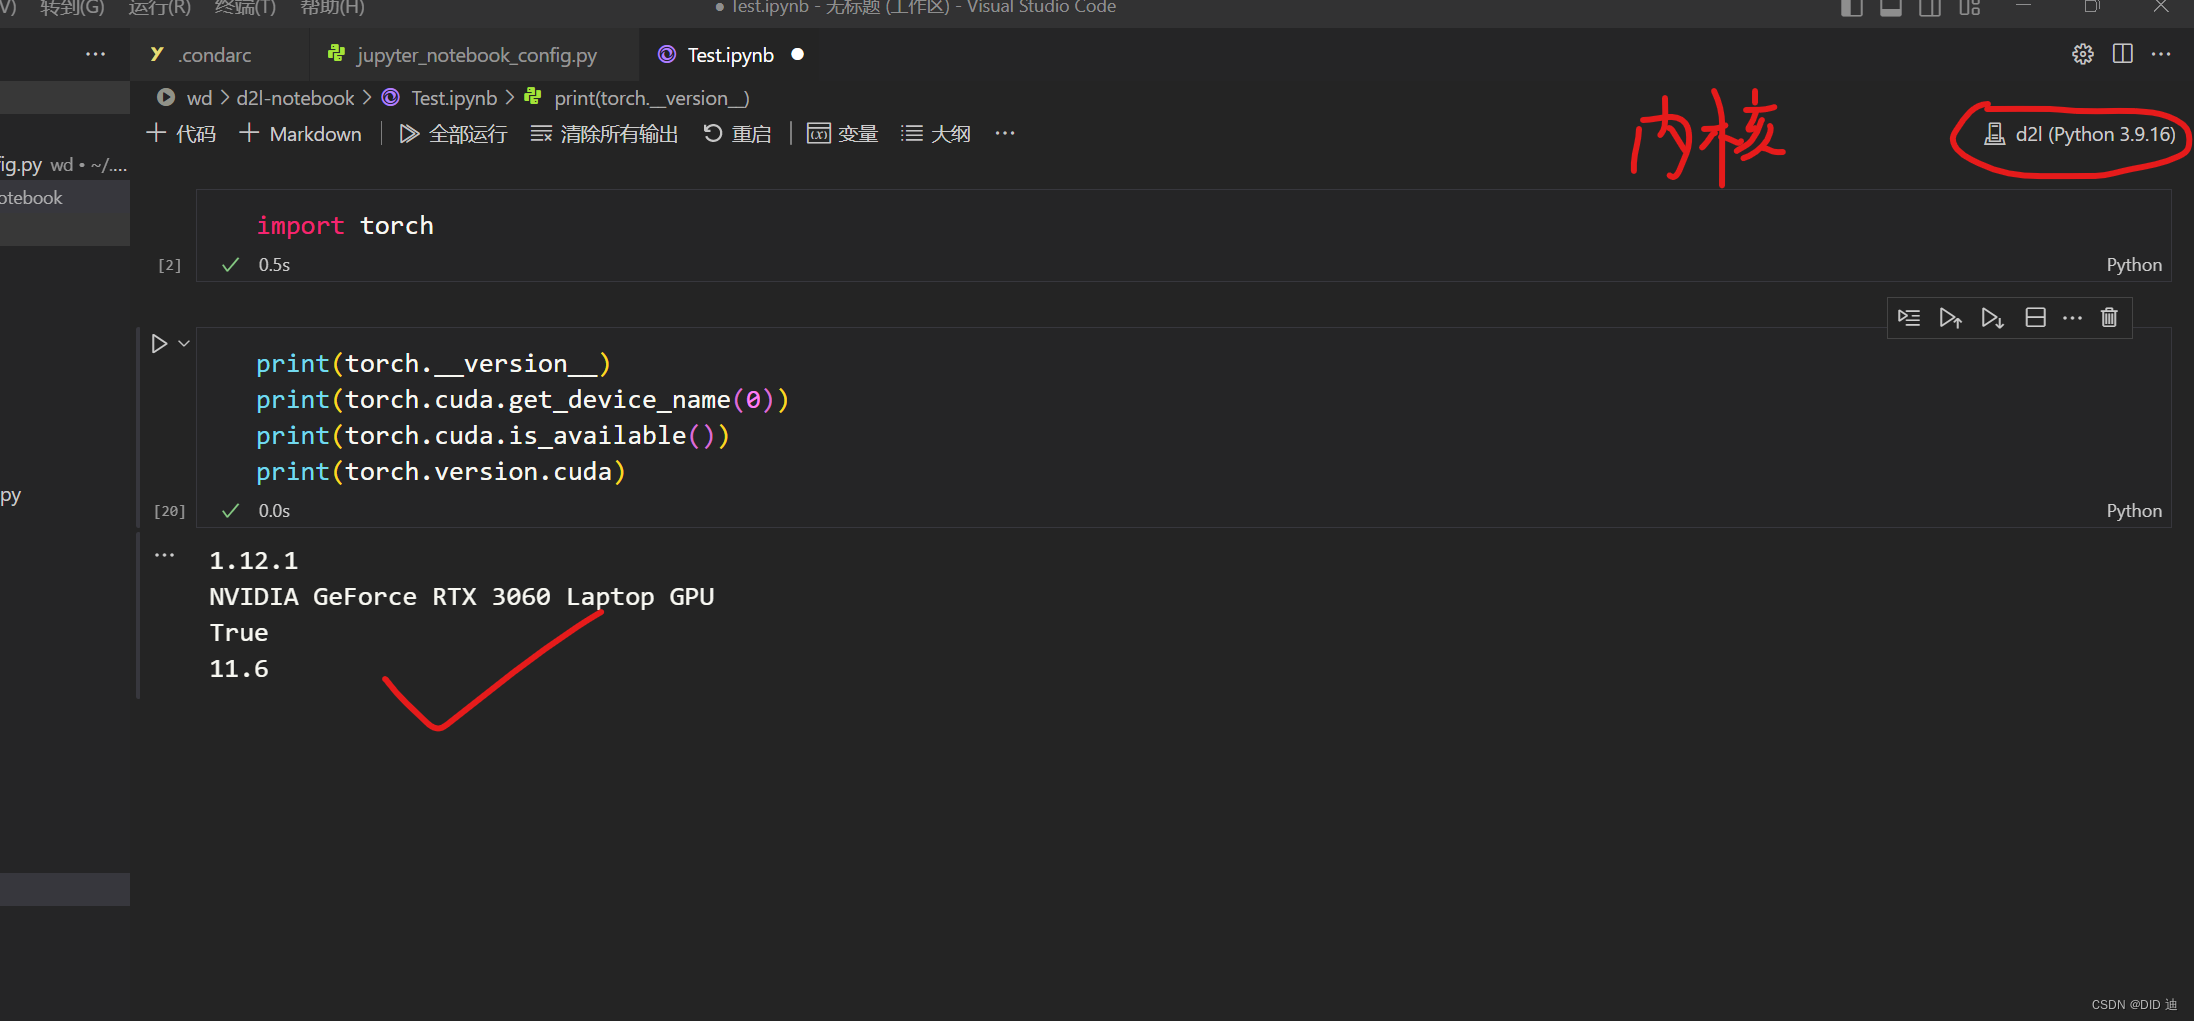
Task: Click the print(torch.cuda.is_available()) line
Action: pyautogui.click(x=492, y=436)
